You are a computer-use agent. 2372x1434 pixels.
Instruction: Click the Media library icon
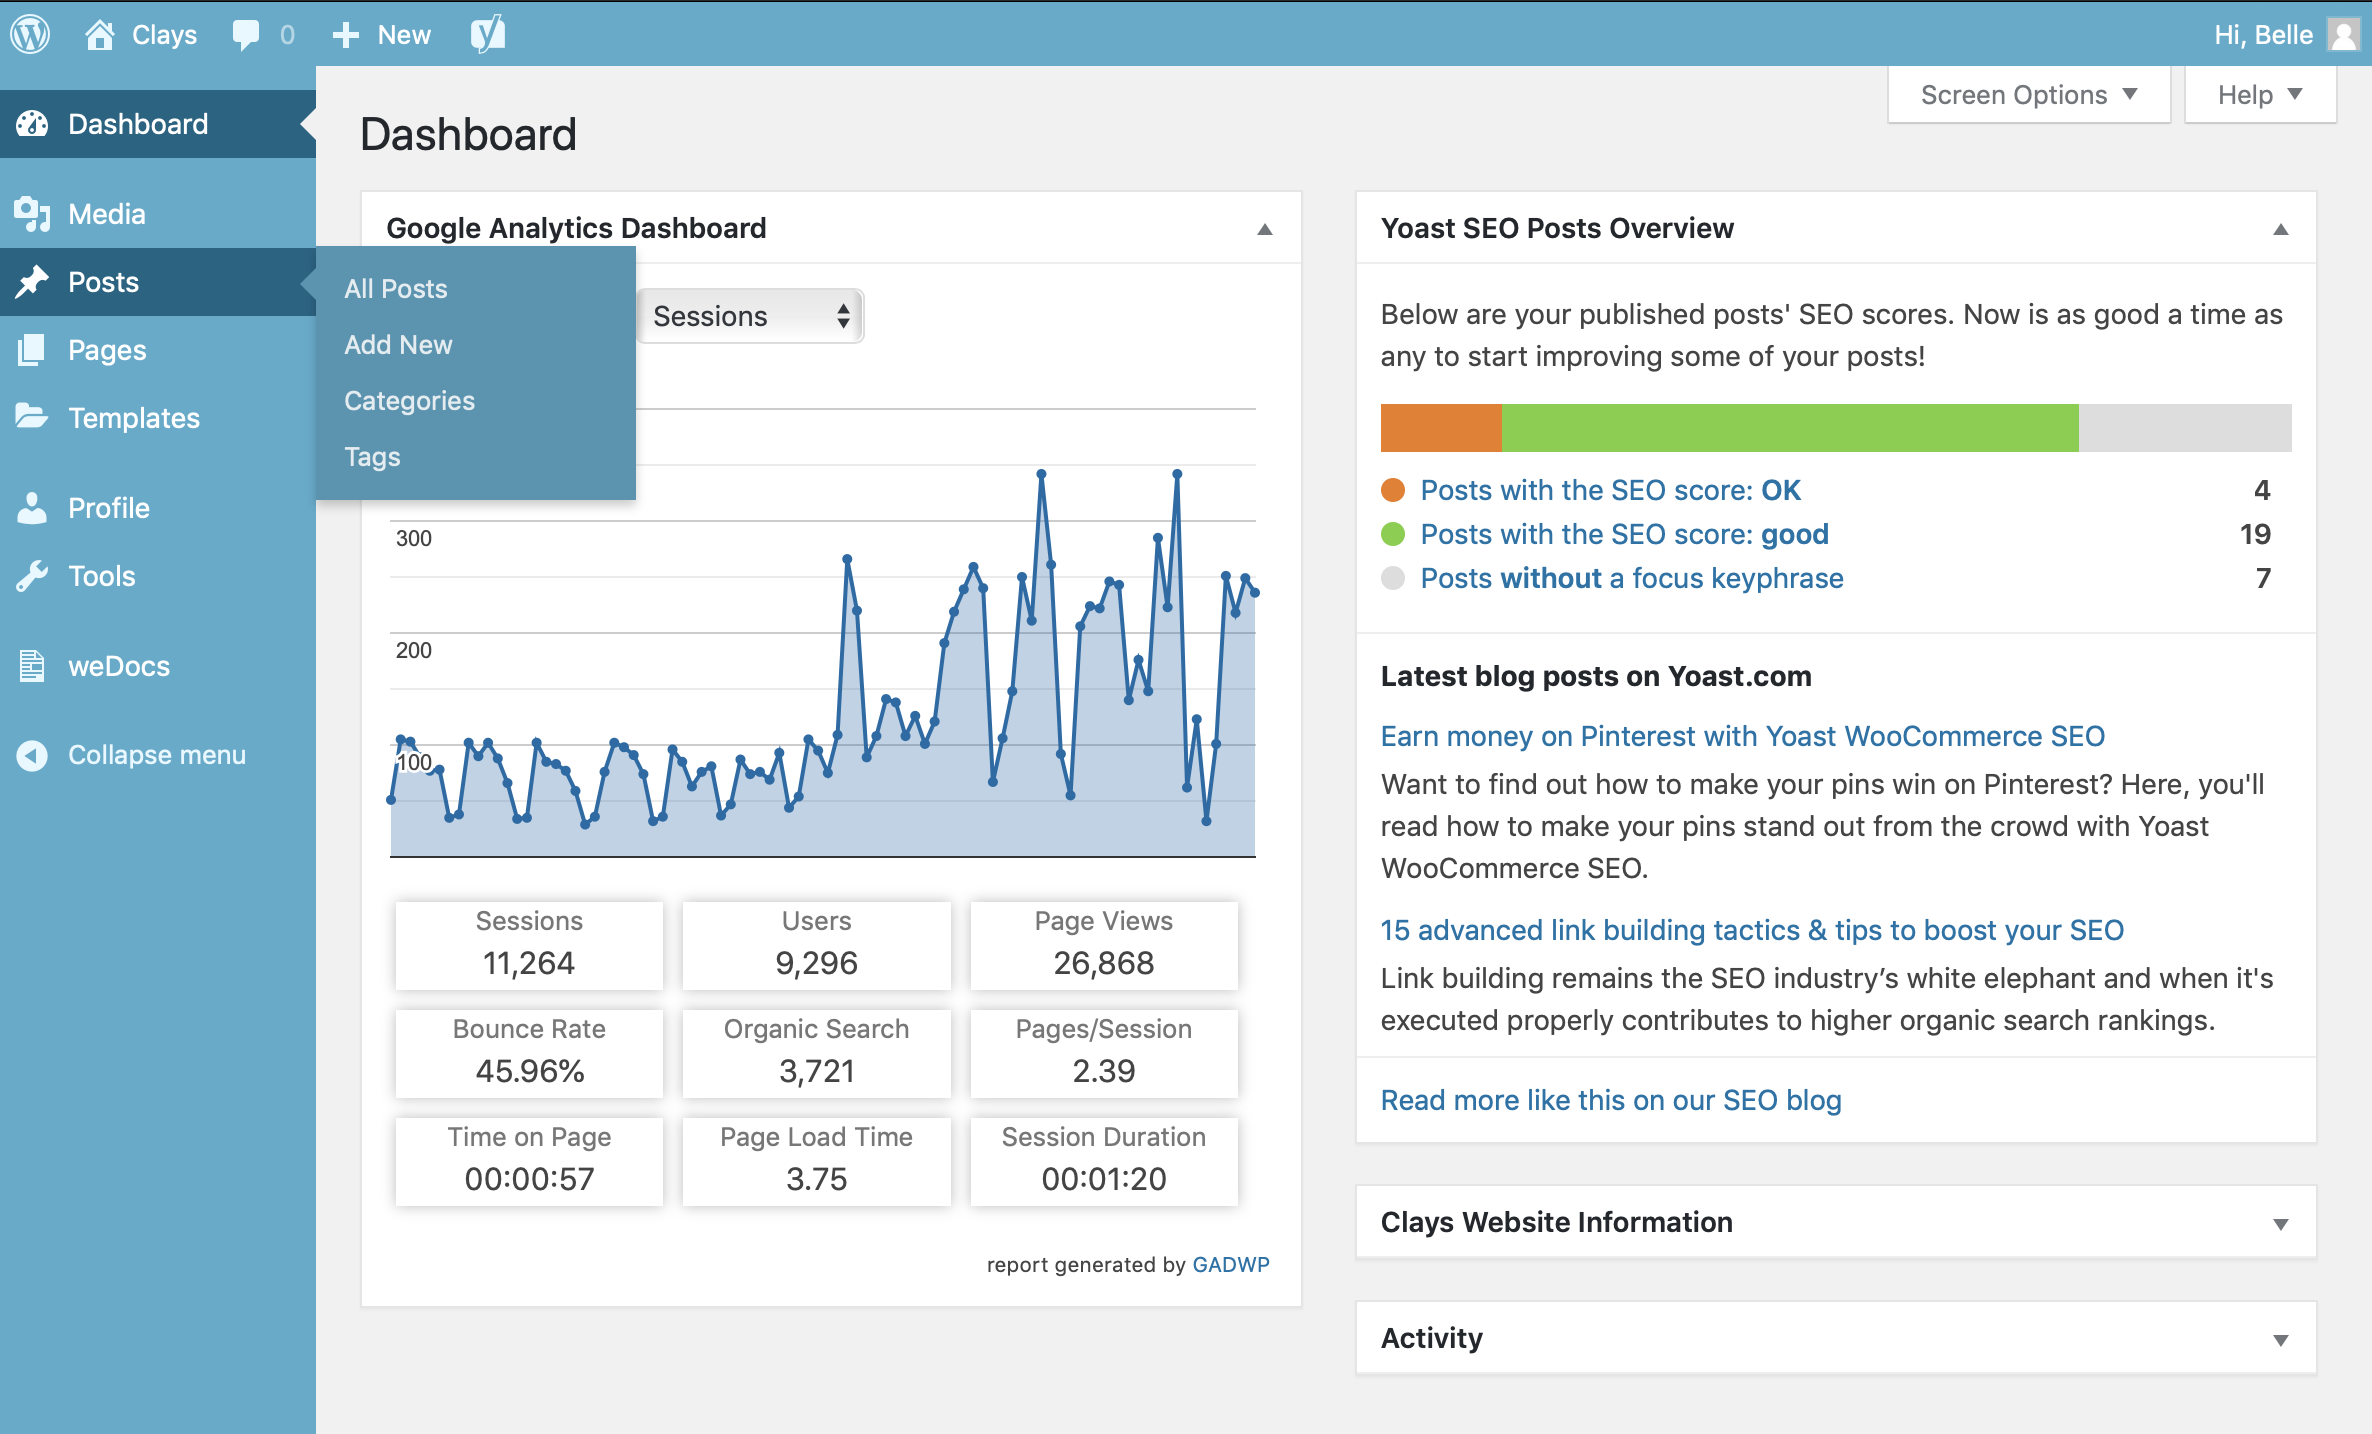pyautogui.click(x=32, y=214)
